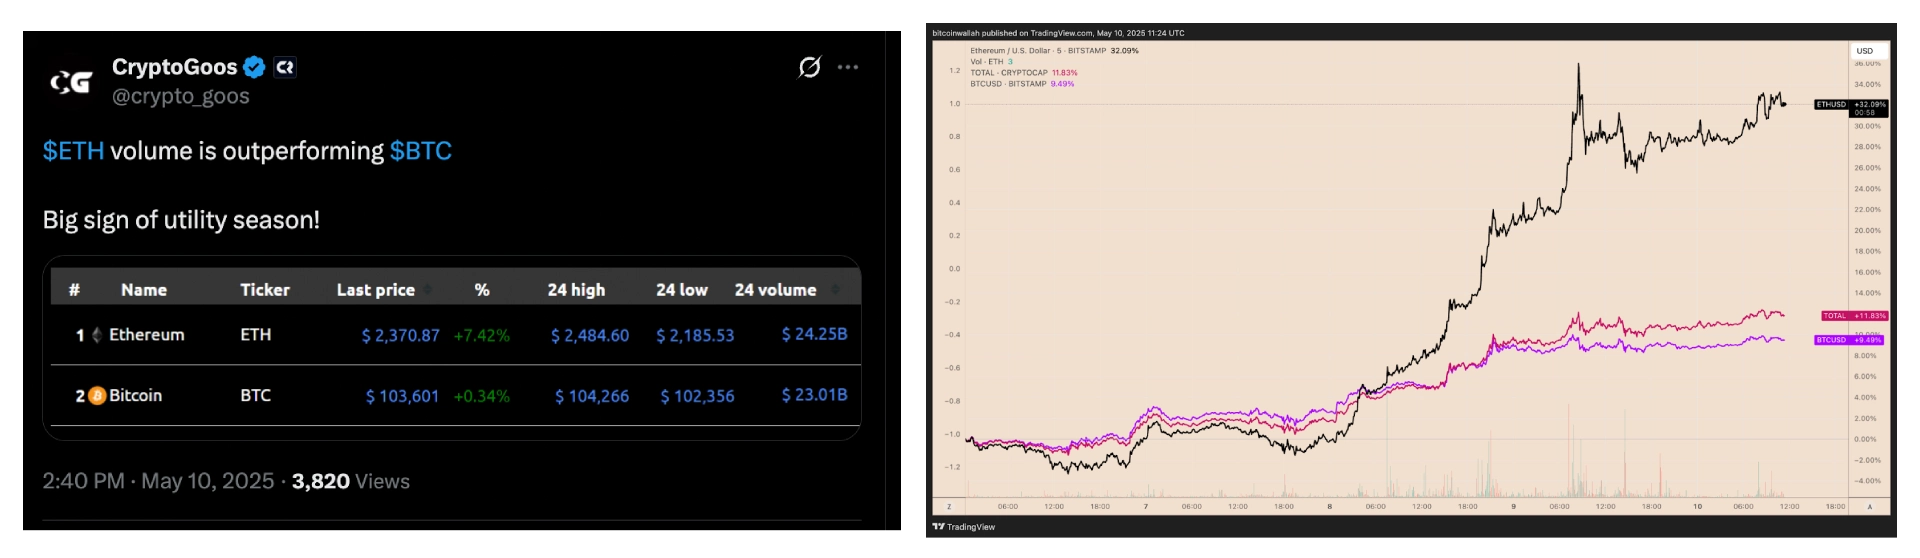
Task: Click the Ethereum / U.S. Dollar chart legend
Action: tap(1054, 51)
